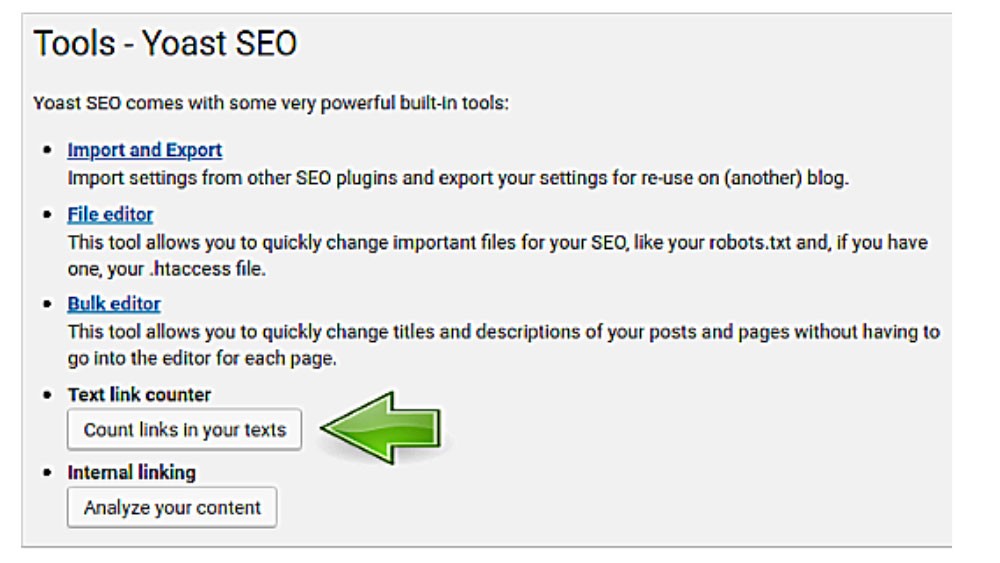Click the bullet beside Internal linking

(x=49, y=472)
